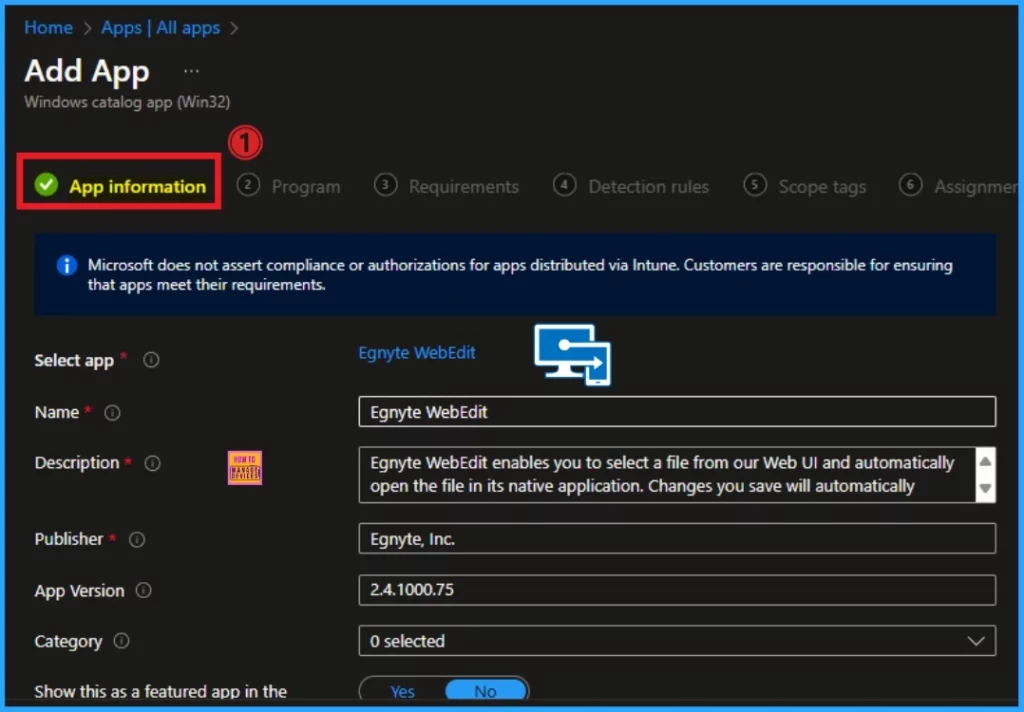Viewport: 1024px width, 712px height.
Task: Focus the Name input field
Action: 677,412
